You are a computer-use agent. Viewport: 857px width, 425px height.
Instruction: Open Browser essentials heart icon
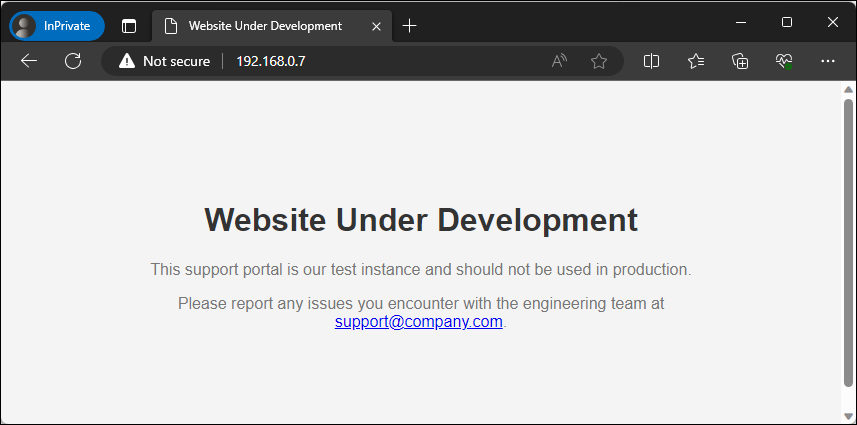pyautogui.click(x=784, y=61)
